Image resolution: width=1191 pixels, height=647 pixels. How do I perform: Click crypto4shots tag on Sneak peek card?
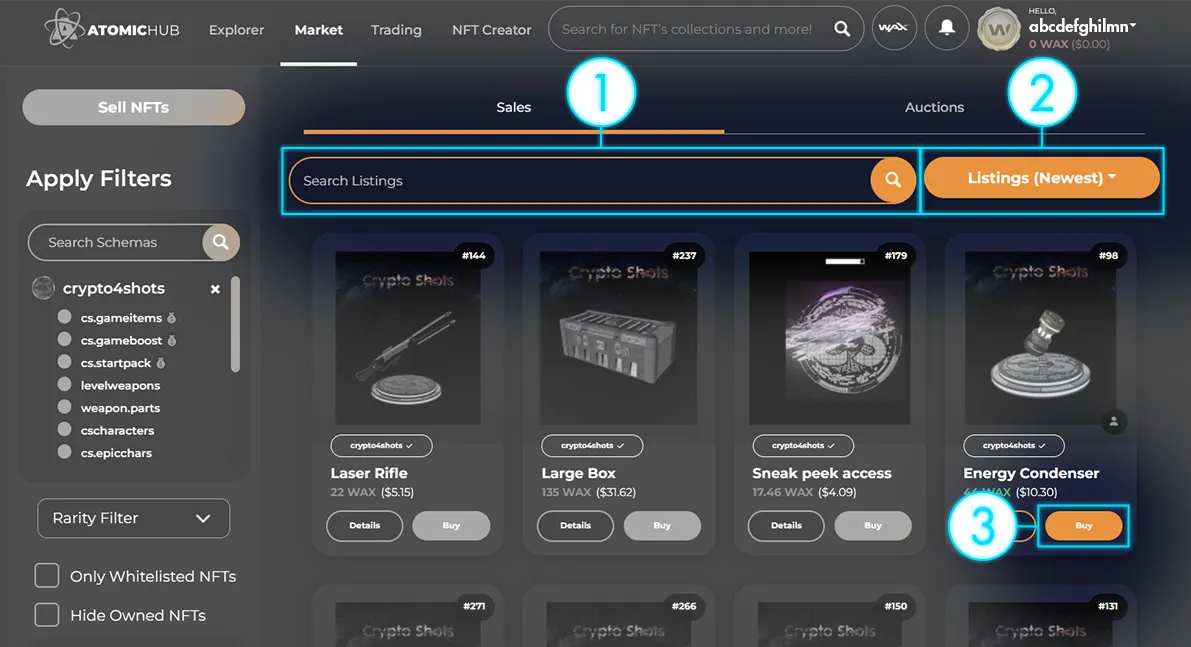[803, 446]
